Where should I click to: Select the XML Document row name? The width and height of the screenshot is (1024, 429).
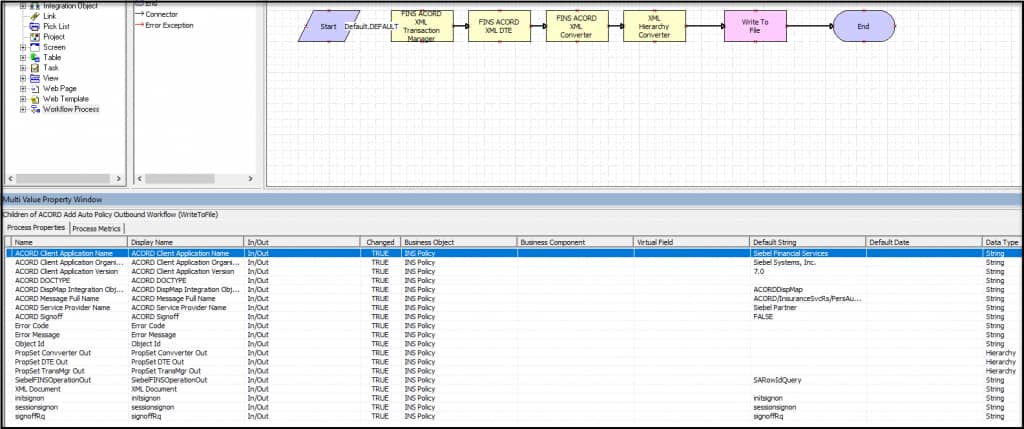(37, 389)
